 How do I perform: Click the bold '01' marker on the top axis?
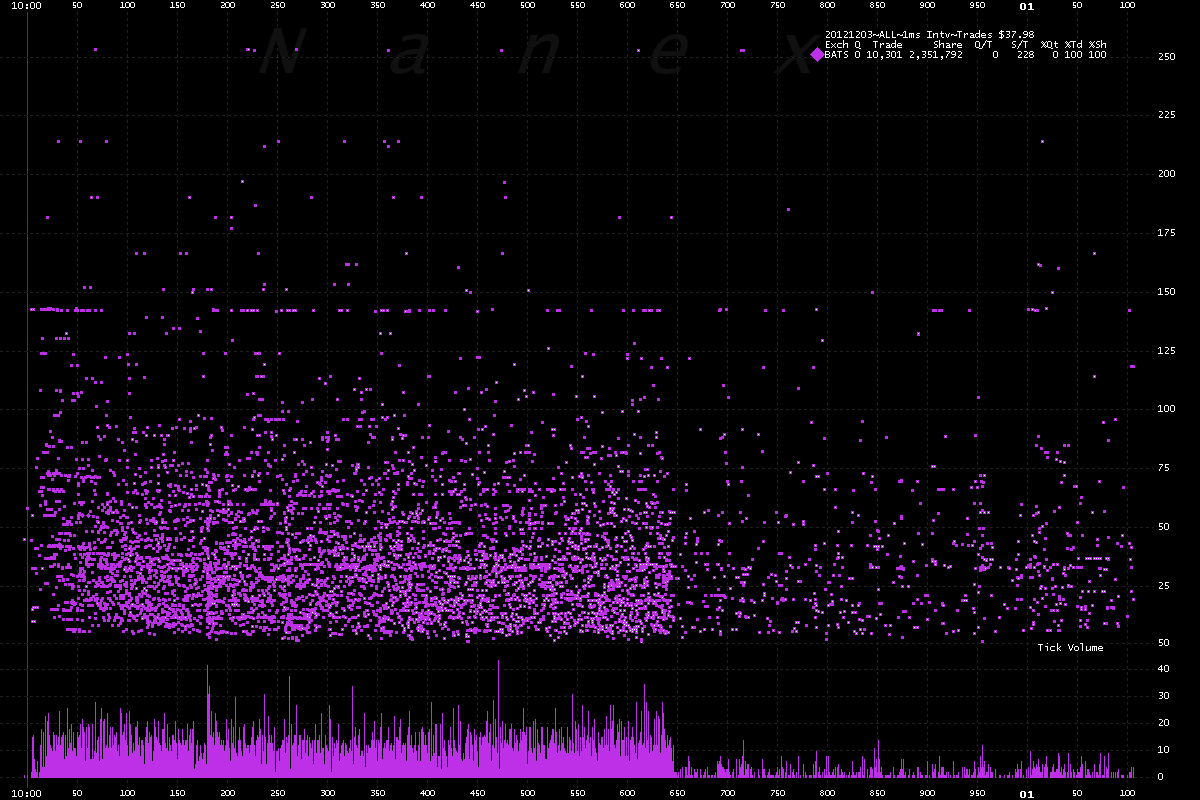click(x=1026, y=6)
